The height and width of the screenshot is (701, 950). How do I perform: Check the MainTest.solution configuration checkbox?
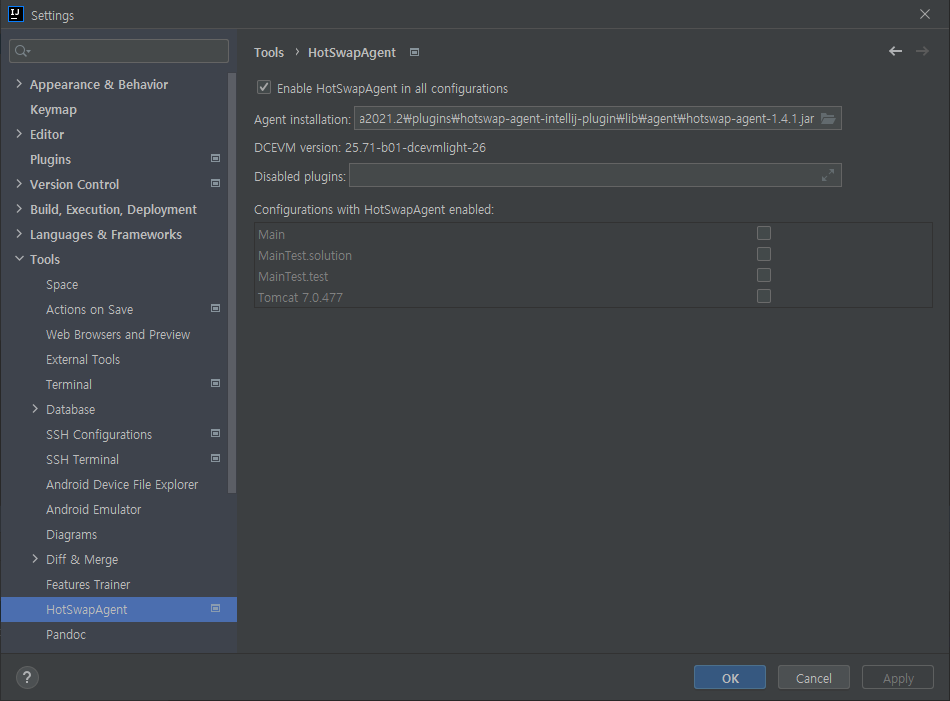(764, 254)
